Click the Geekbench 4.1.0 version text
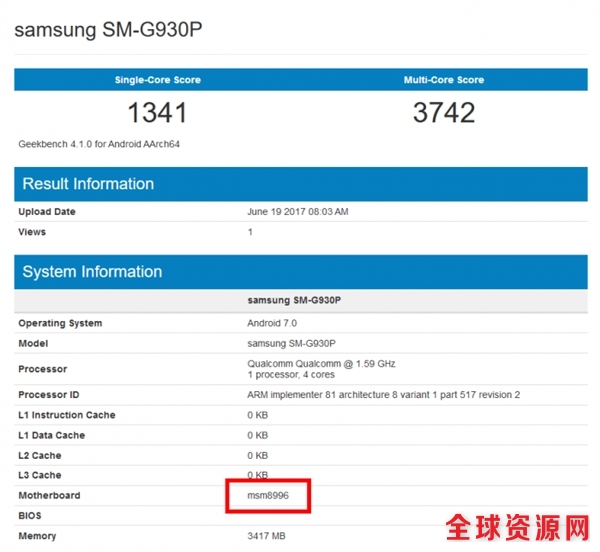600x552 pixels. pyautogui.click(x=99, y=144)
